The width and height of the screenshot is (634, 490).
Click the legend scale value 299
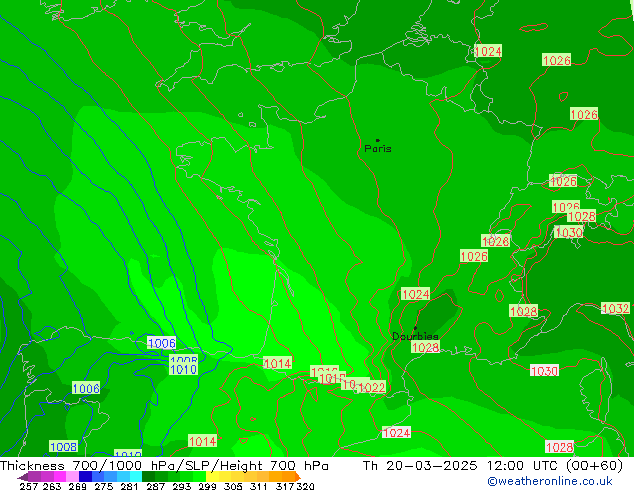207,486
